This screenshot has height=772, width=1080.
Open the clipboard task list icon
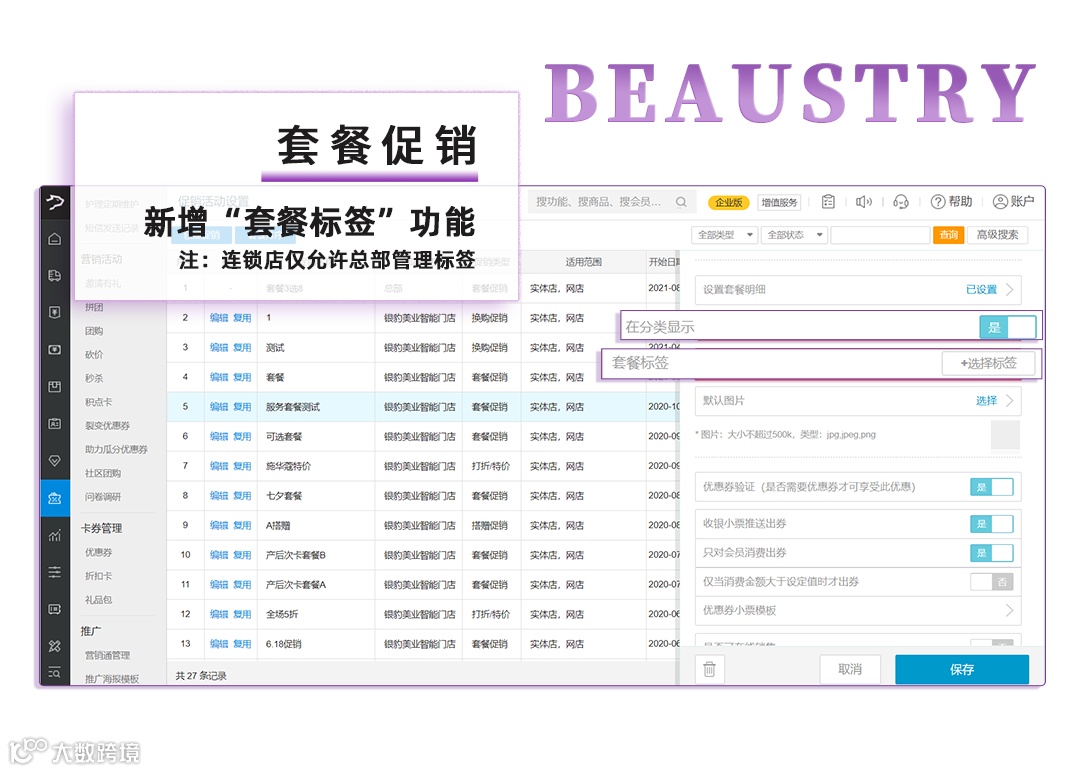(x=829, y=201)
